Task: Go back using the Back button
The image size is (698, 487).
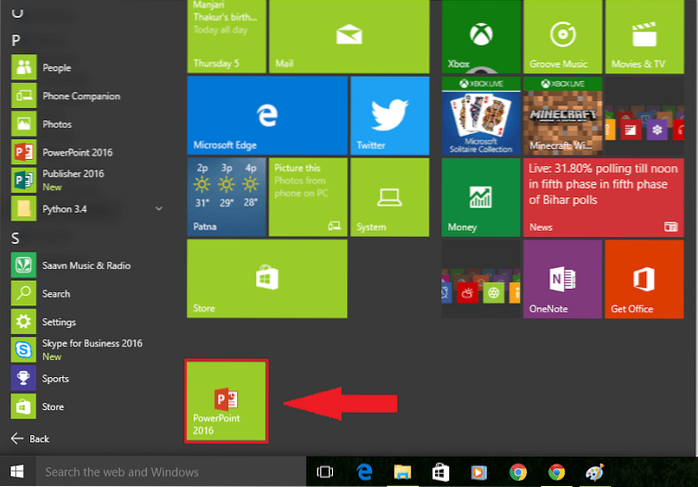Action: (x=30, y=439)
